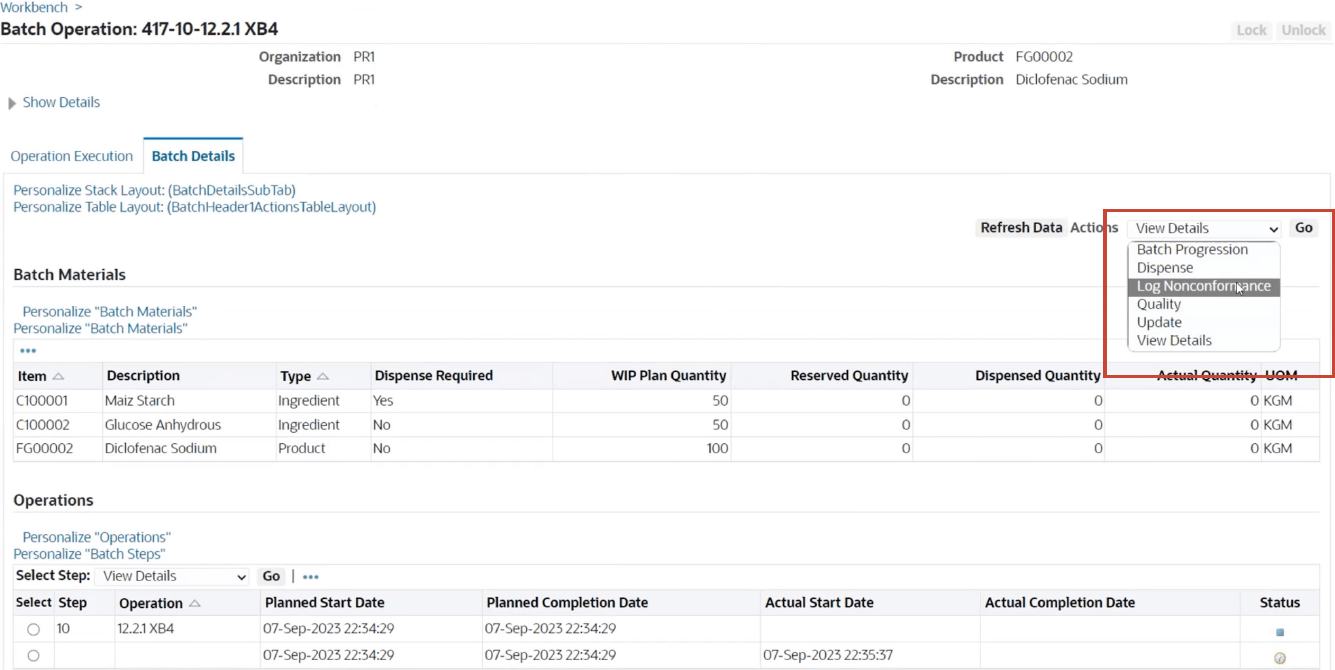The image size is (1335, 670).
Task: Open the Personalize "Operations" link
Action: (97, 537)
